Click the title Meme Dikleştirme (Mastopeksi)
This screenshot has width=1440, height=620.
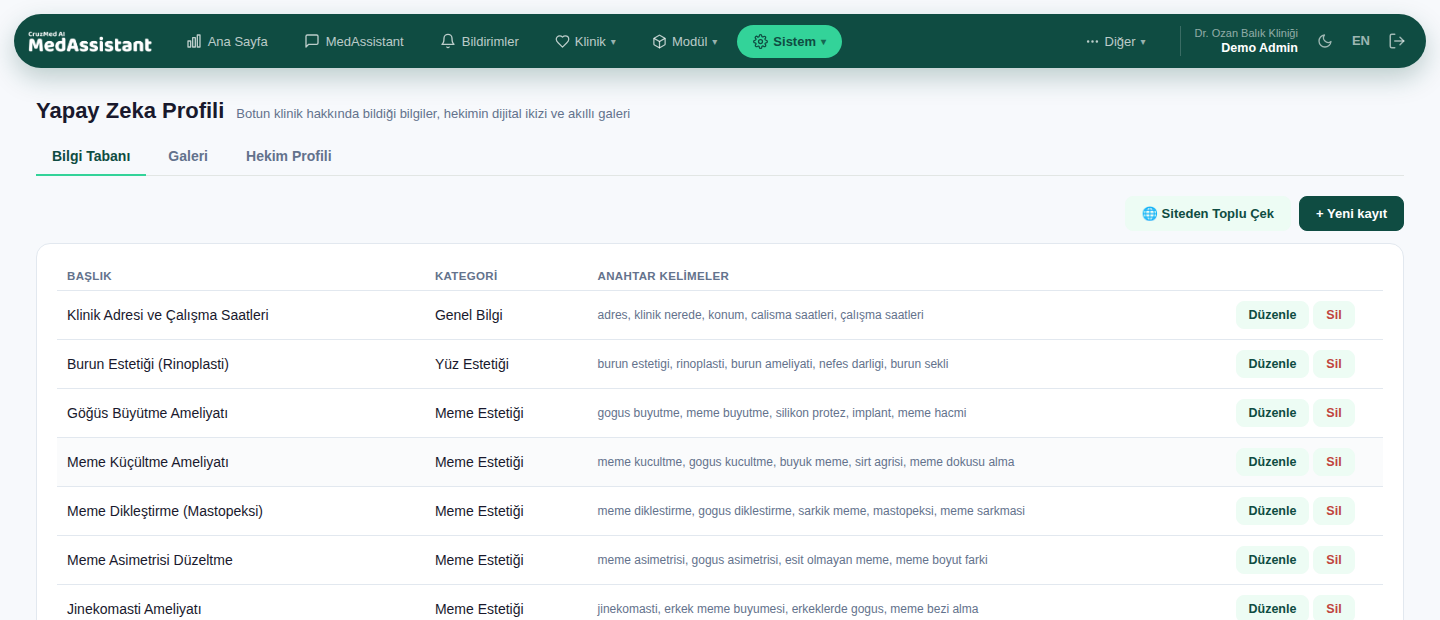click(165, 511)
